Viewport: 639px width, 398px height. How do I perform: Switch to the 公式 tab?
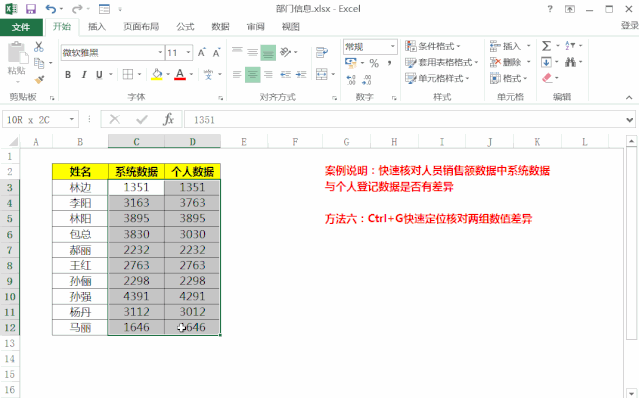pos(185,27)
